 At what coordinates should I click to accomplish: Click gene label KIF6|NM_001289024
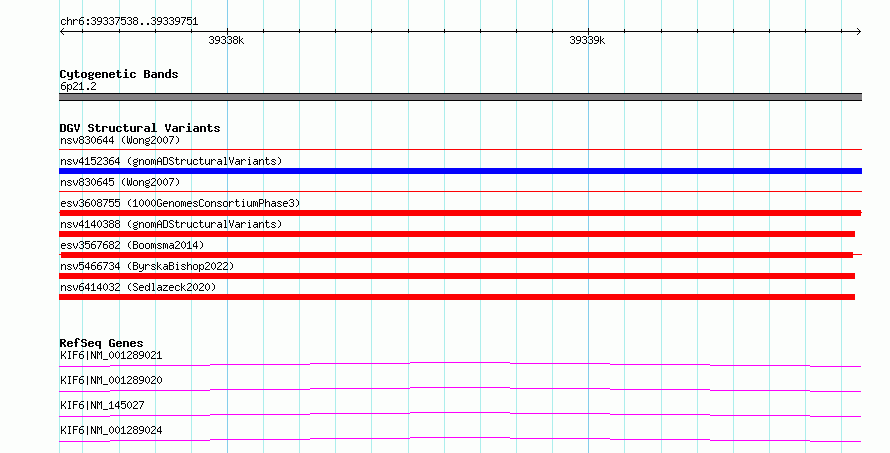click(x=111, y=430)
